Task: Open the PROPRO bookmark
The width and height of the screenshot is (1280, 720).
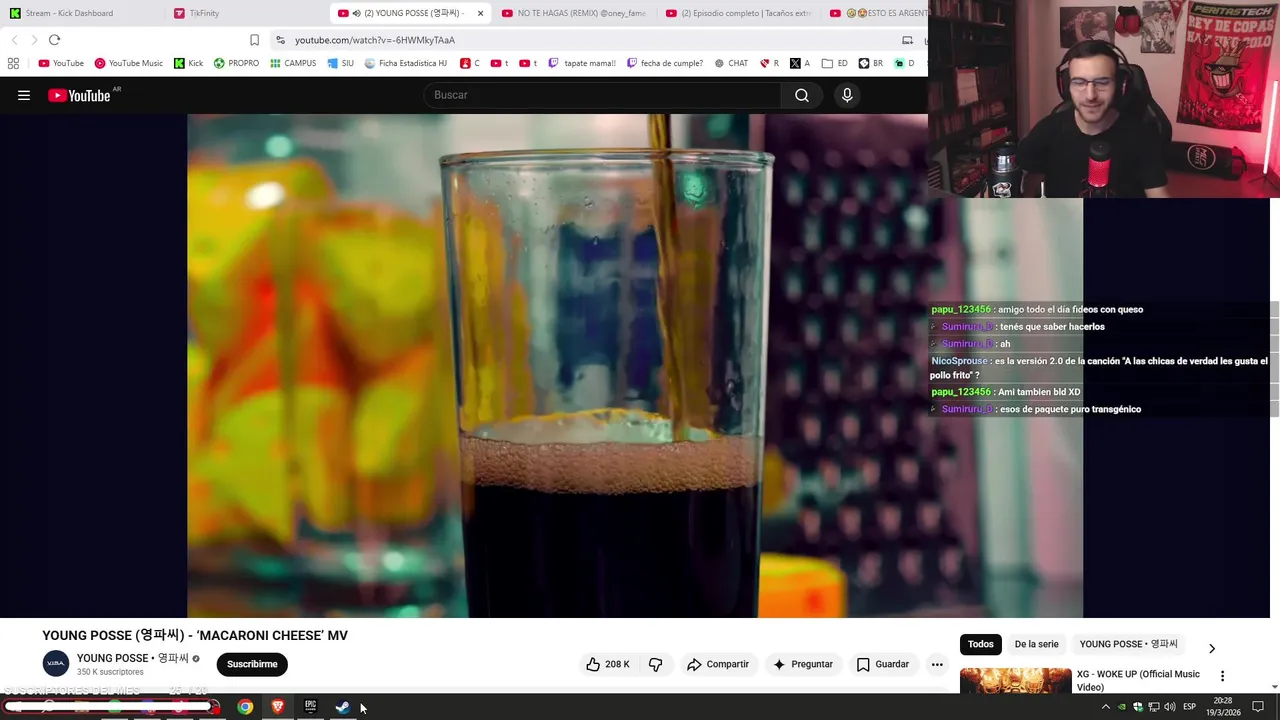Action: click(x=236, y=63)
